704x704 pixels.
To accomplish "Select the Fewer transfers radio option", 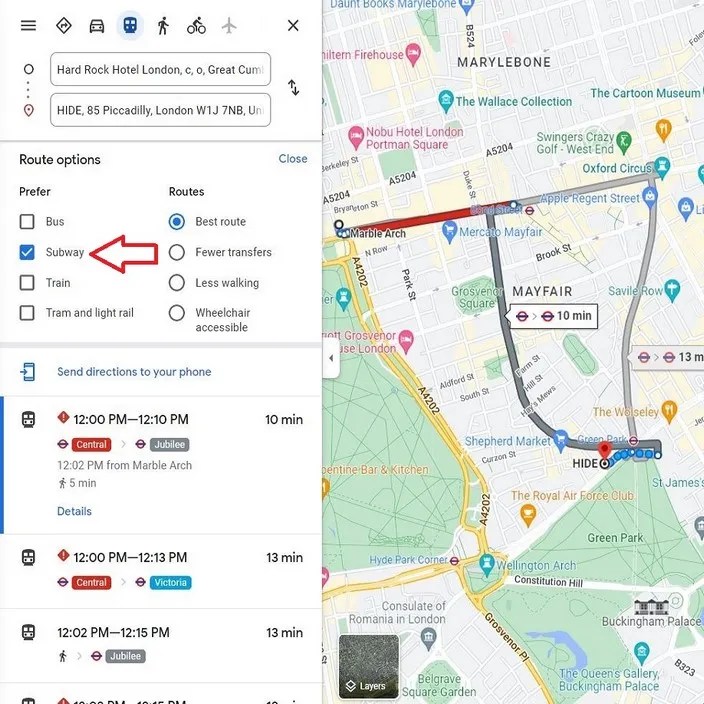I will point(177,252).
